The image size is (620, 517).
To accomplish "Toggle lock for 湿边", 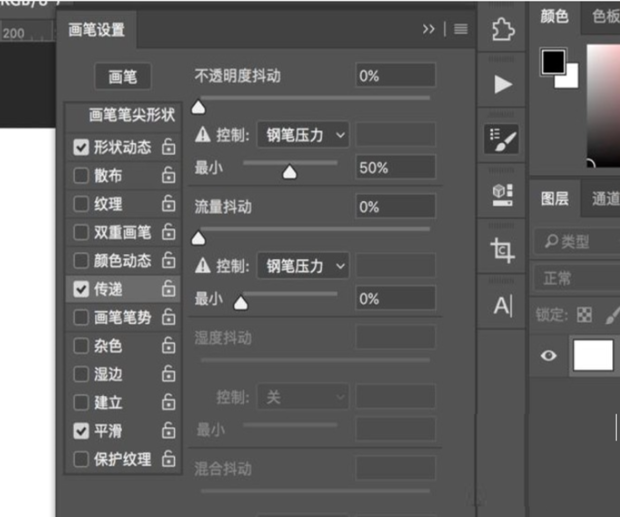I will pyautogui.click(x=168, y=374).
